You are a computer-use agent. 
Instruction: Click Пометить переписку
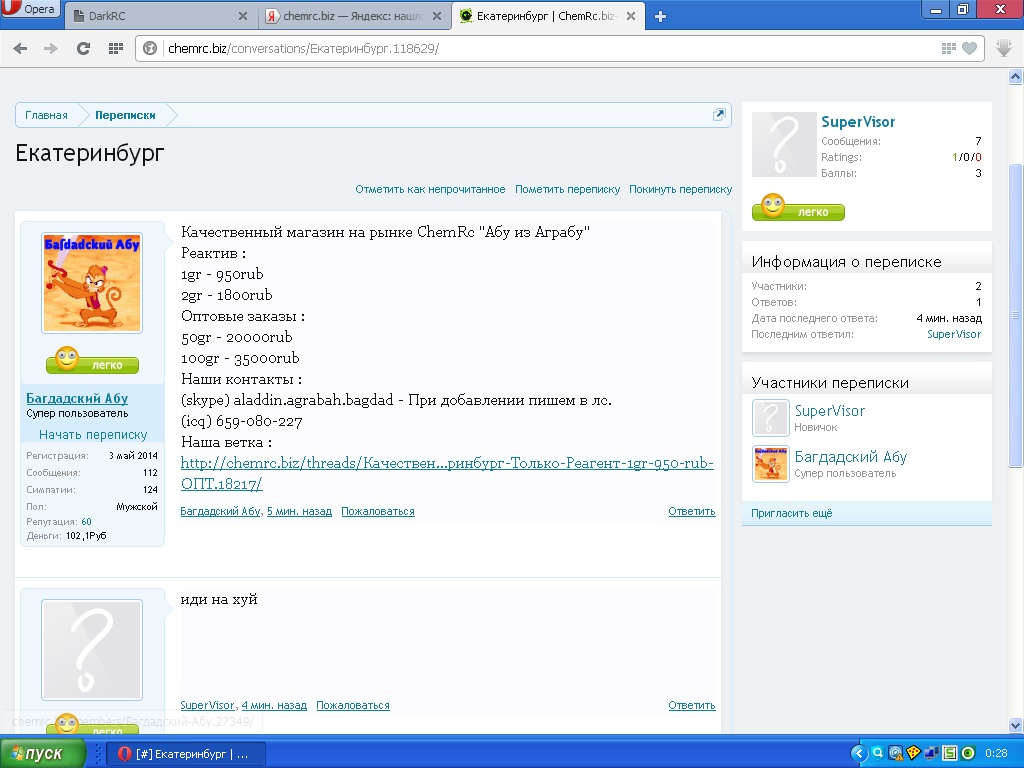pos(568,189)
